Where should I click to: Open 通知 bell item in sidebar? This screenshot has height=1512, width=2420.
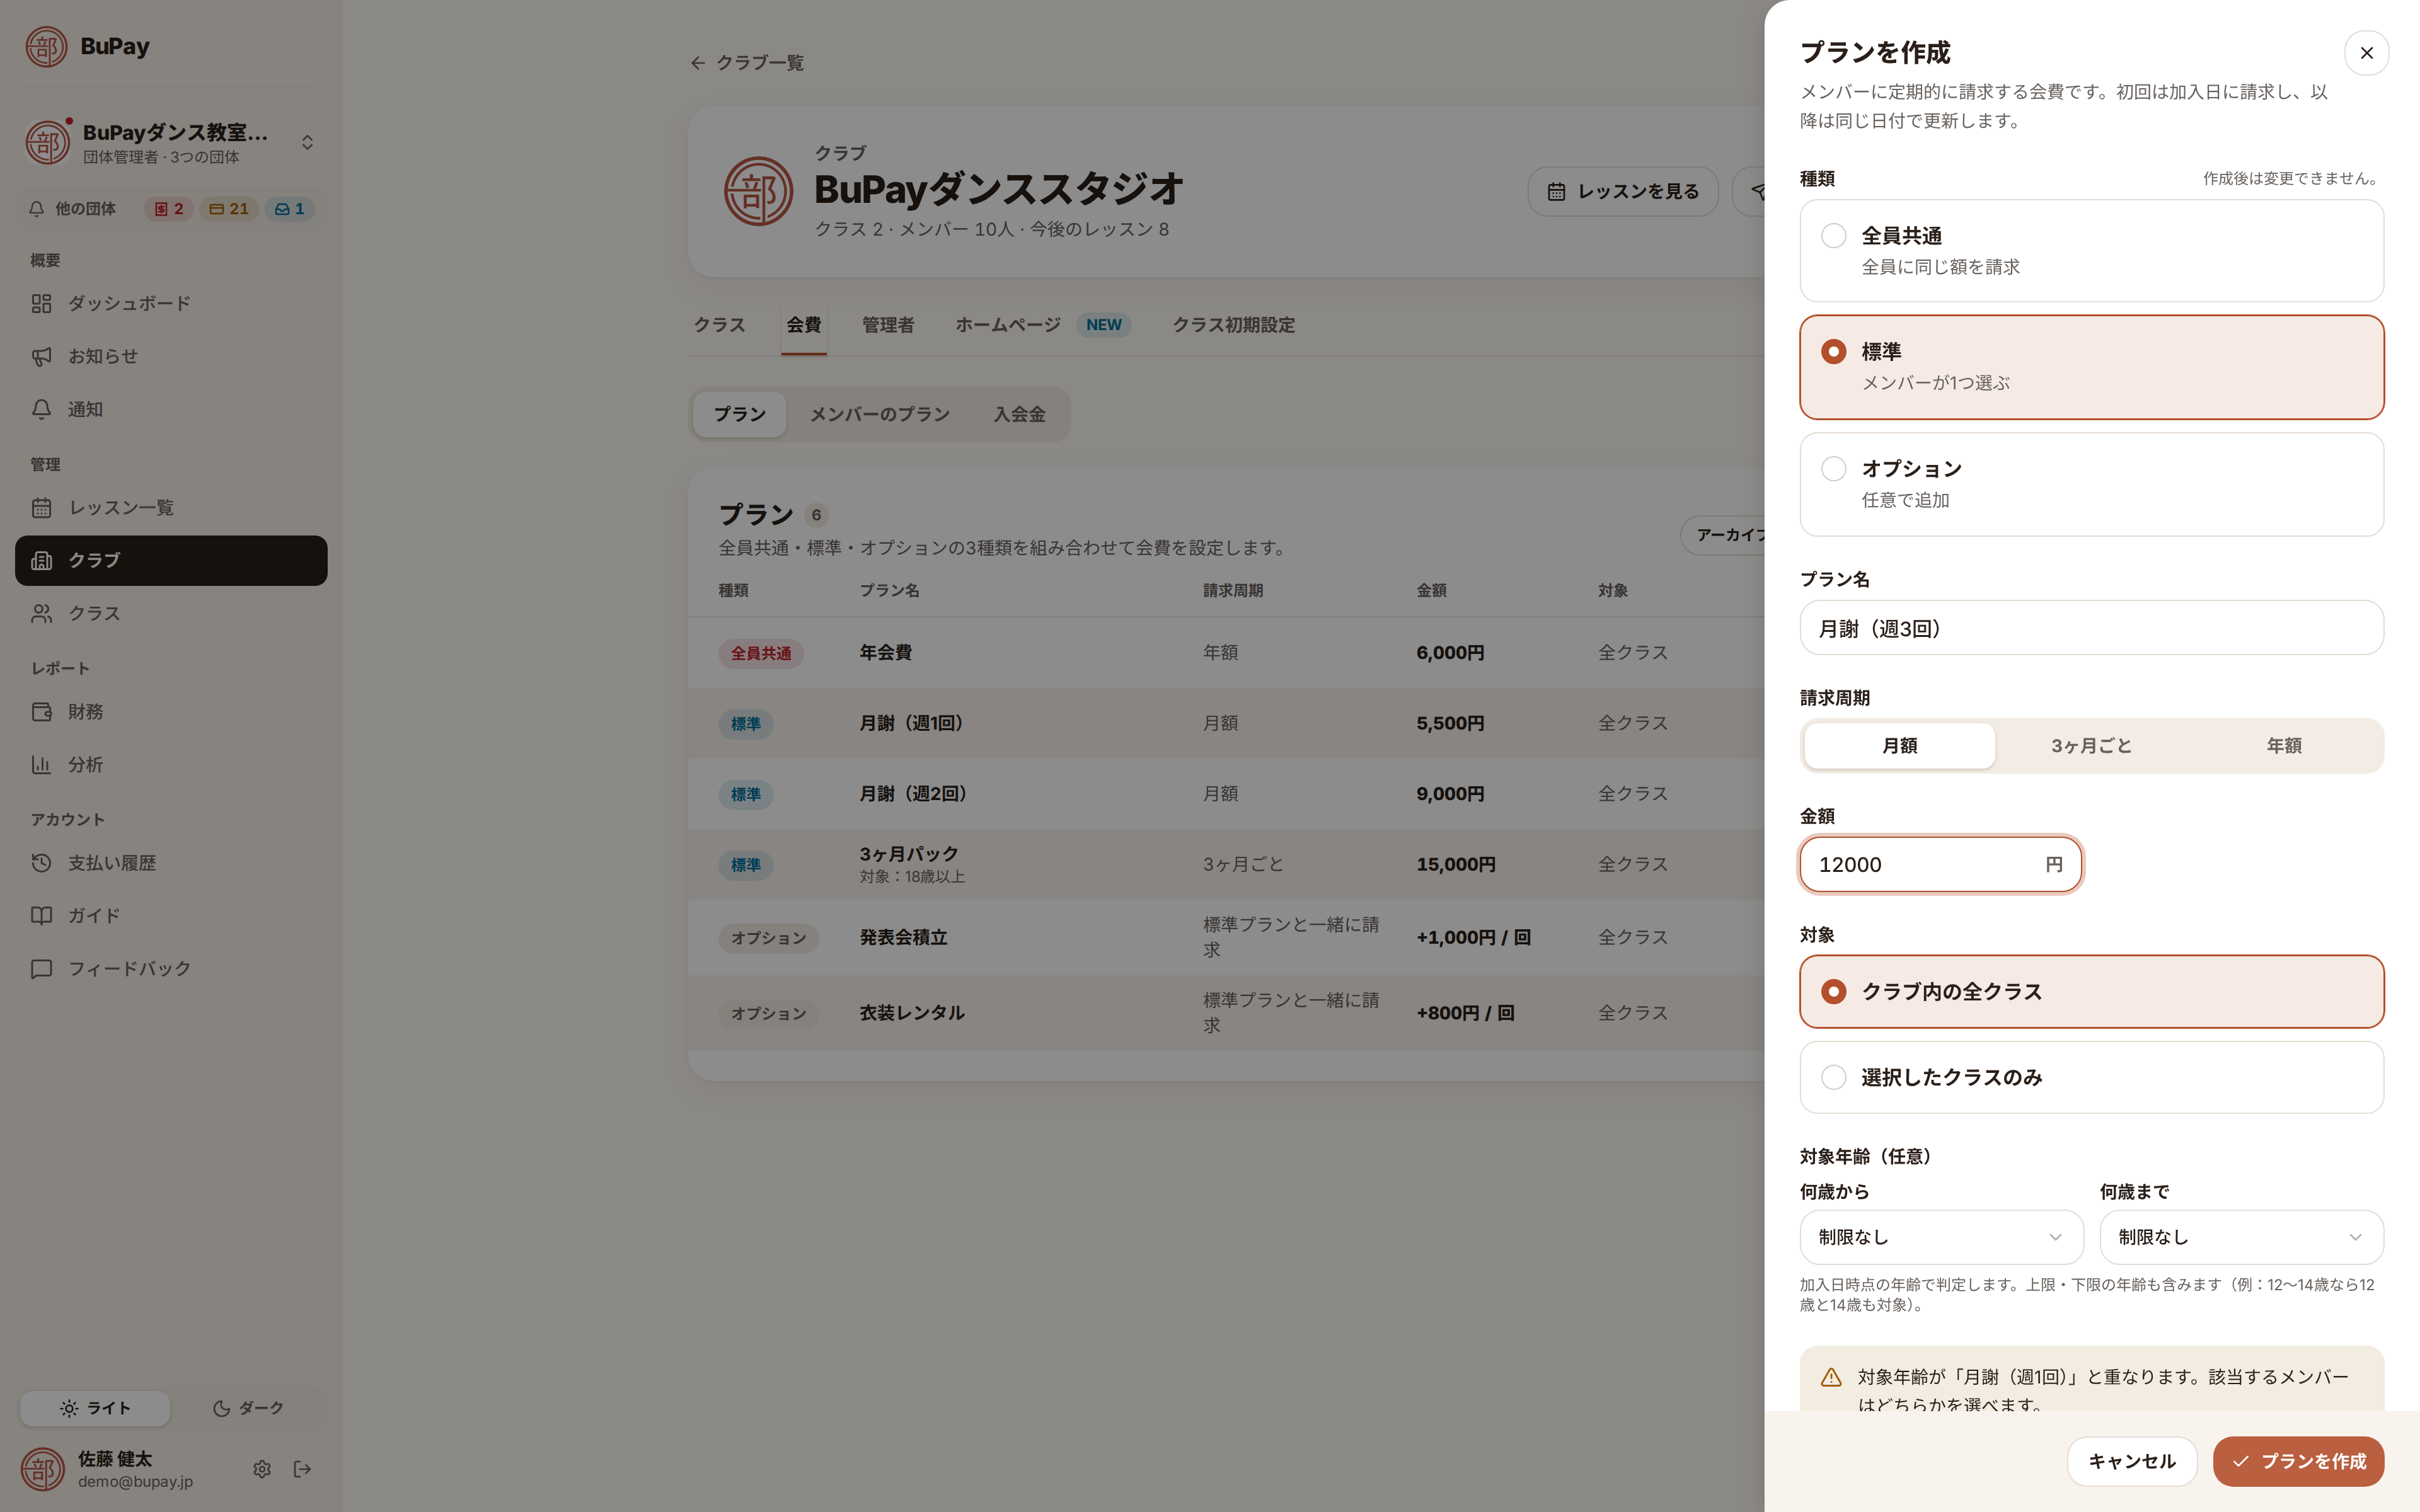point(171,409)
